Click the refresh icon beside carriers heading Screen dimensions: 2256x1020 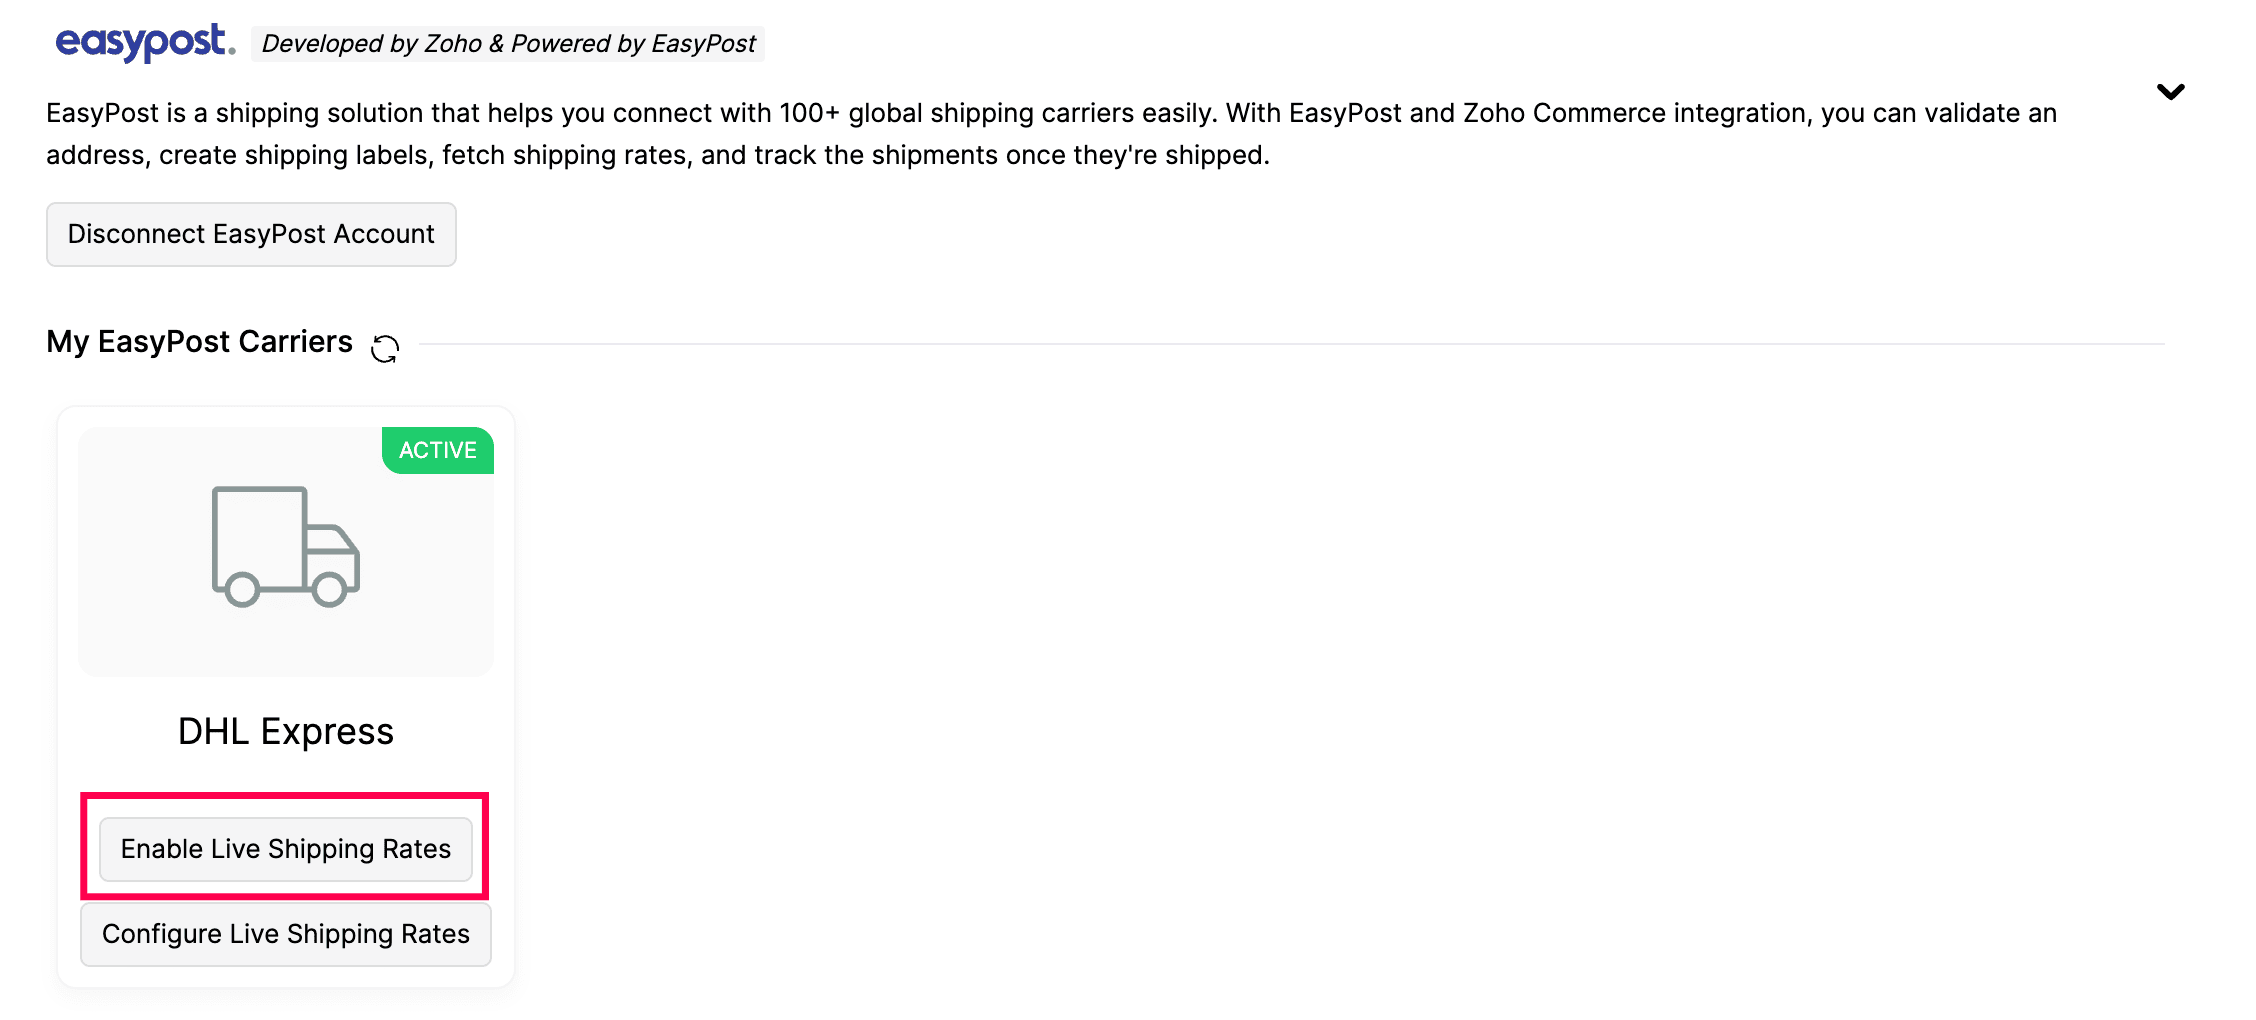[385, 348]
